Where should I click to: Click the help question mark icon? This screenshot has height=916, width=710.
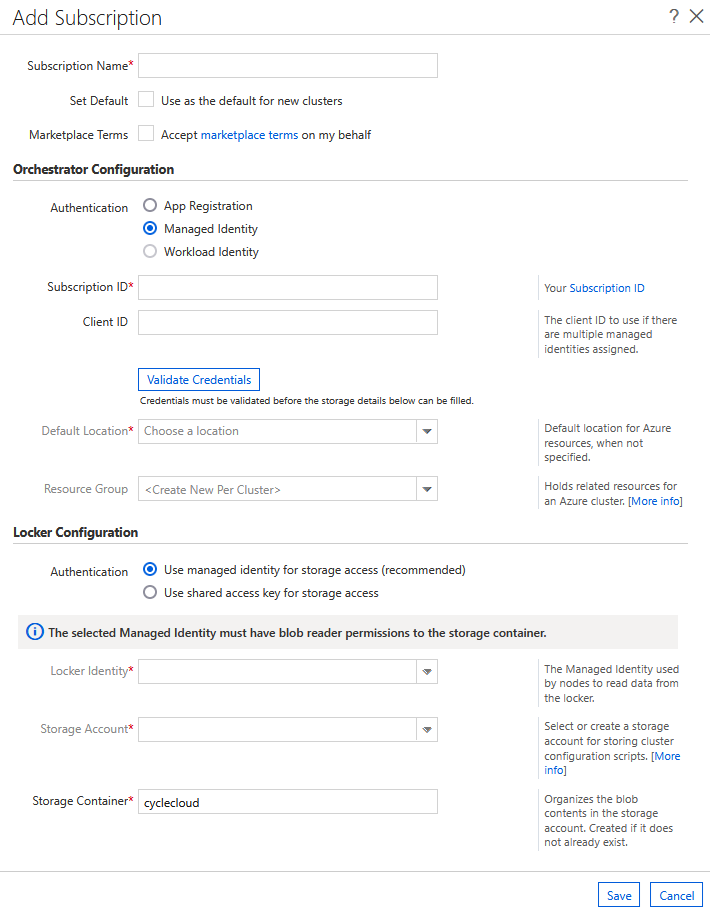(x=675, y=16)
